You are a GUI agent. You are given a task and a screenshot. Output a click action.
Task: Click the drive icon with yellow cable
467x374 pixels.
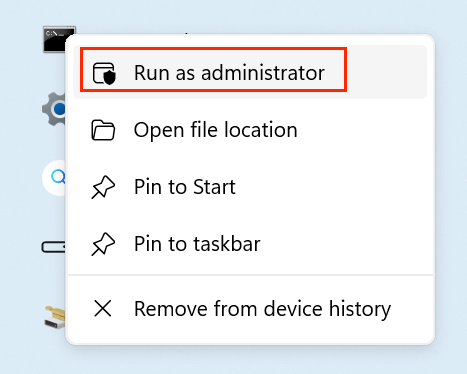55,317
